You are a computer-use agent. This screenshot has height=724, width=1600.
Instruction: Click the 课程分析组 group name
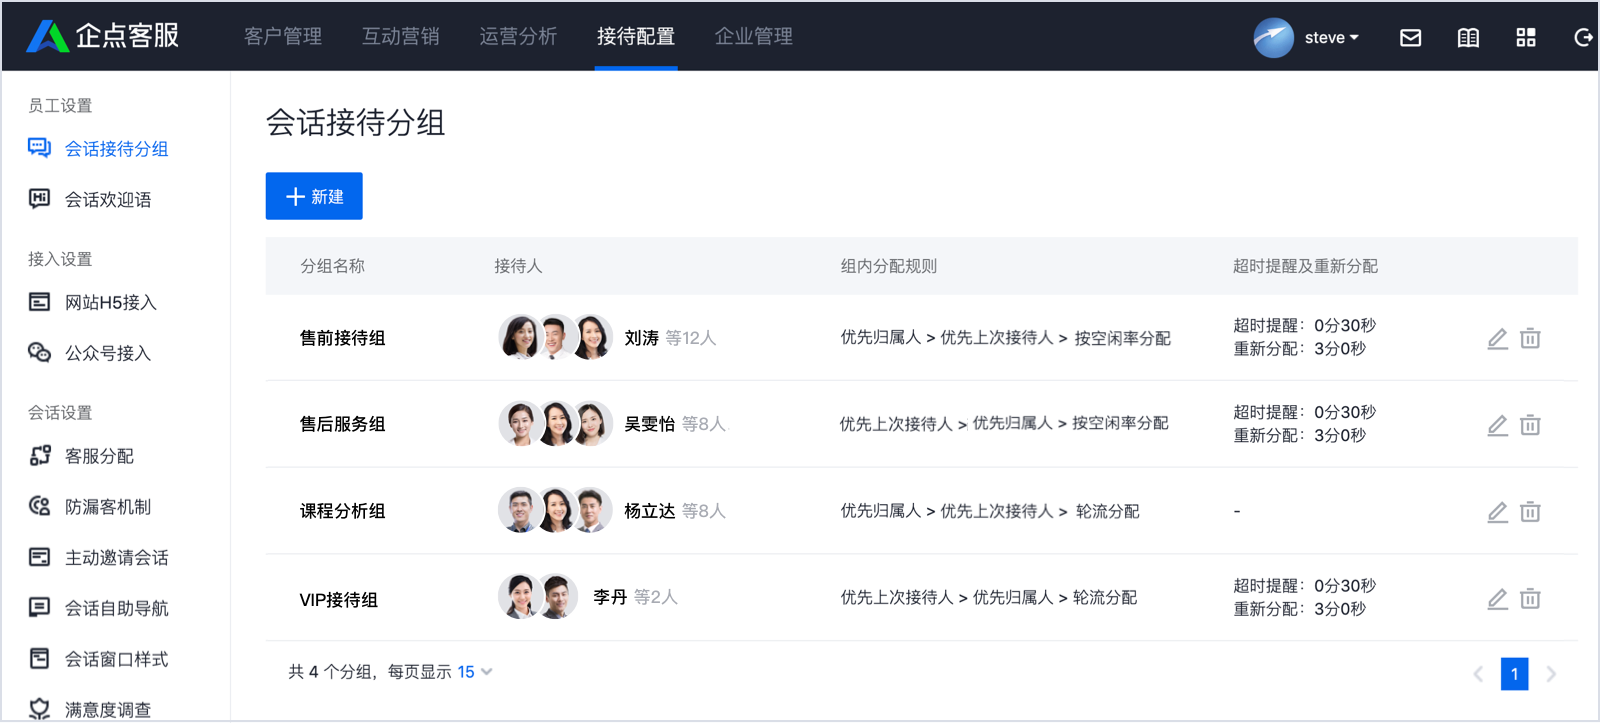coord(343,511)
